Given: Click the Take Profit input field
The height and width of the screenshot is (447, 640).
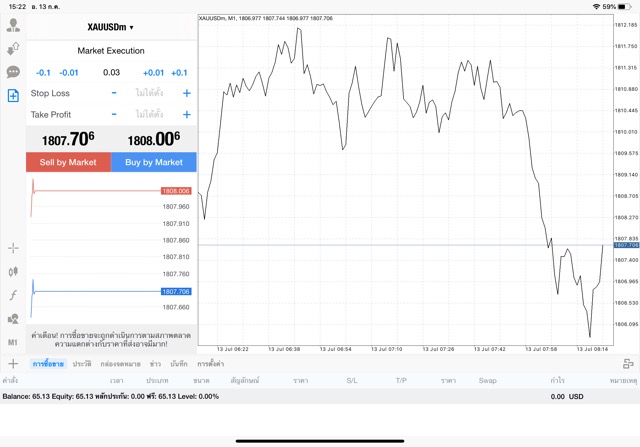Looking at the screenshot, I should point(149,114).
